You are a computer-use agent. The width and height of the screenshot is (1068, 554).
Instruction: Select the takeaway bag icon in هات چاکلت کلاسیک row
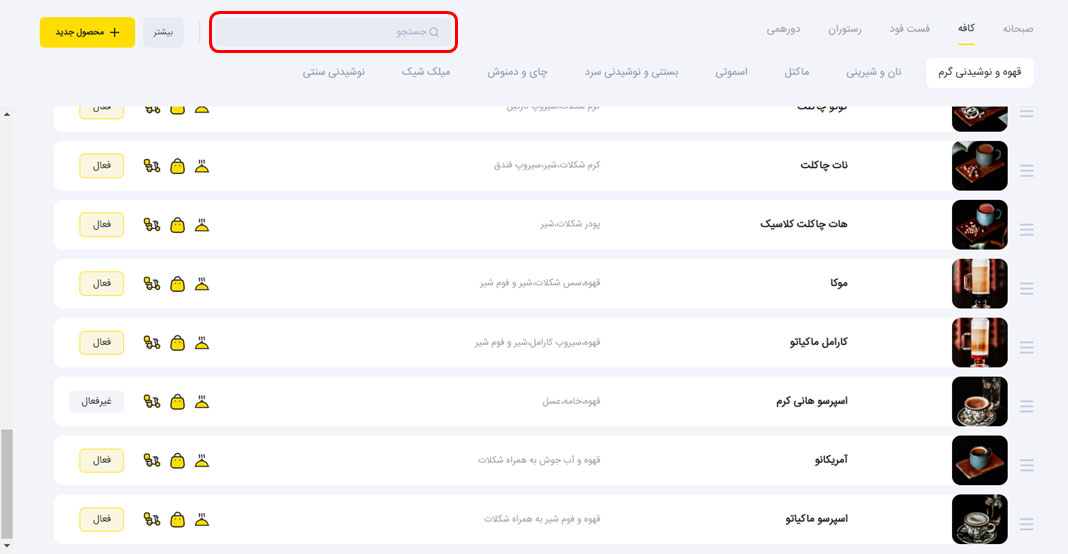pyautogui.click(x=177, y=225)
